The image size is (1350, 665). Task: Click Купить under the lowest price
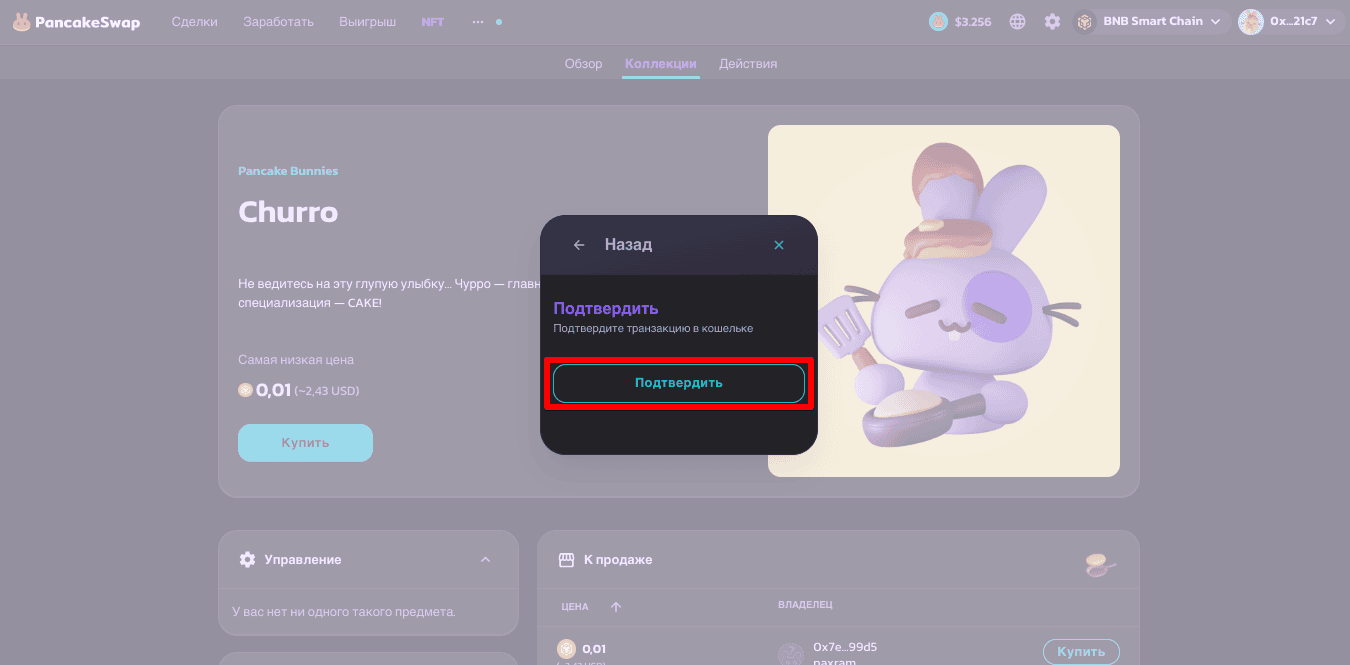(x=305, y=443)
